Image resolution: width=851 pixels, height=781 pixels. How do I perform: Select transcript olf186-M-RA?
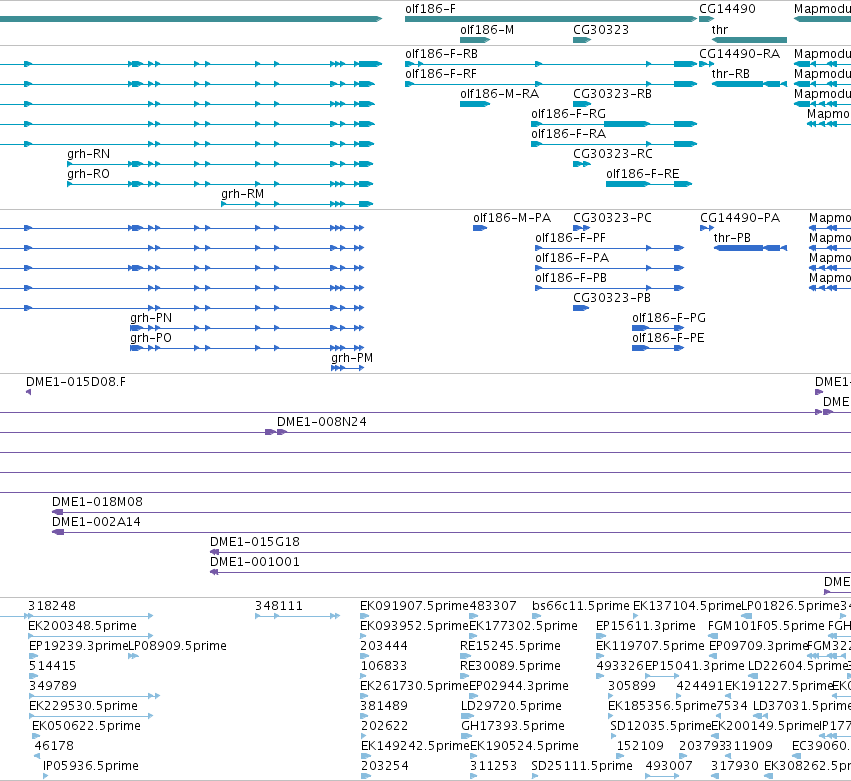coord(475,104)
